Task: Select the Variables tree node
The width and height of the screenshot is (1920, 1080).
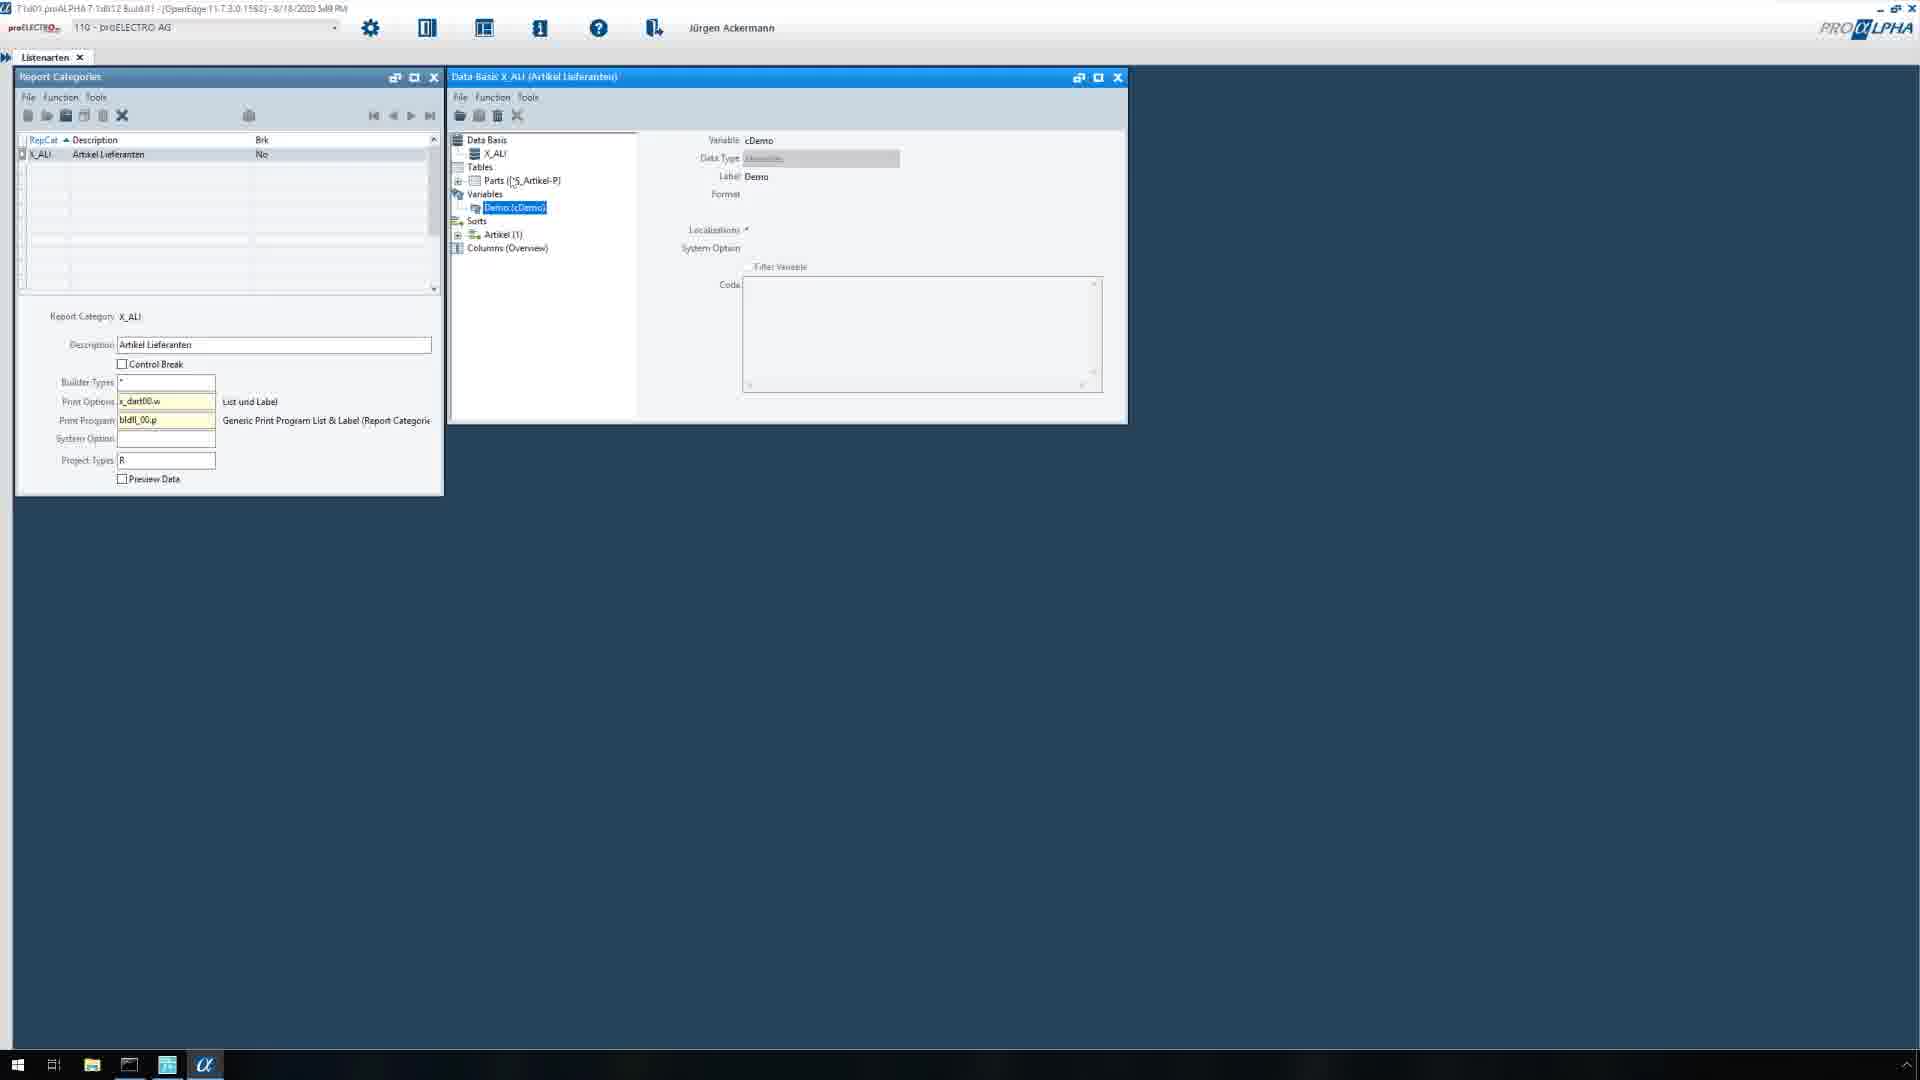Action: coord(485,194)
